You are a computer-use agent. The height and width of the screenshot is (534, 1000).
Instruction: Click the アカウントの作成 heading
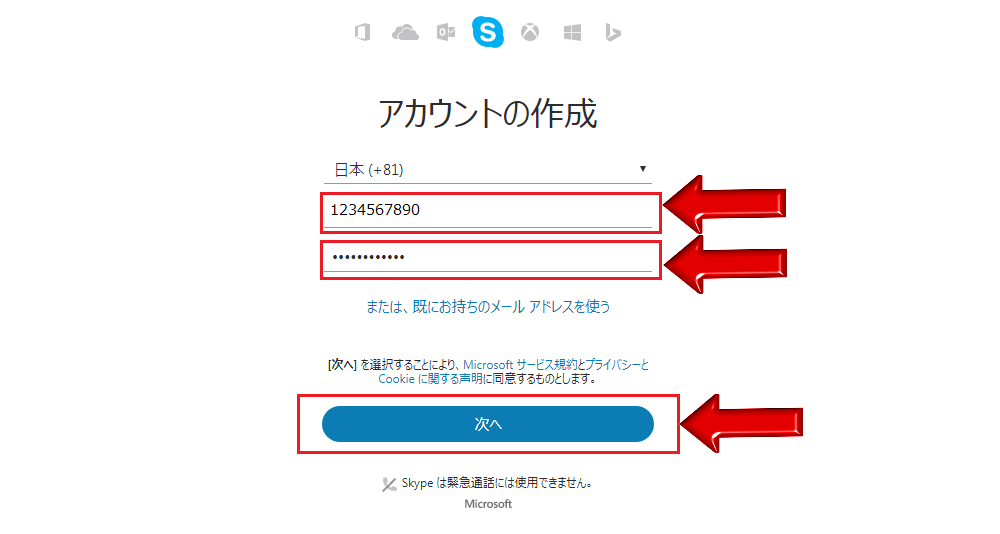[x=488, y=114]
